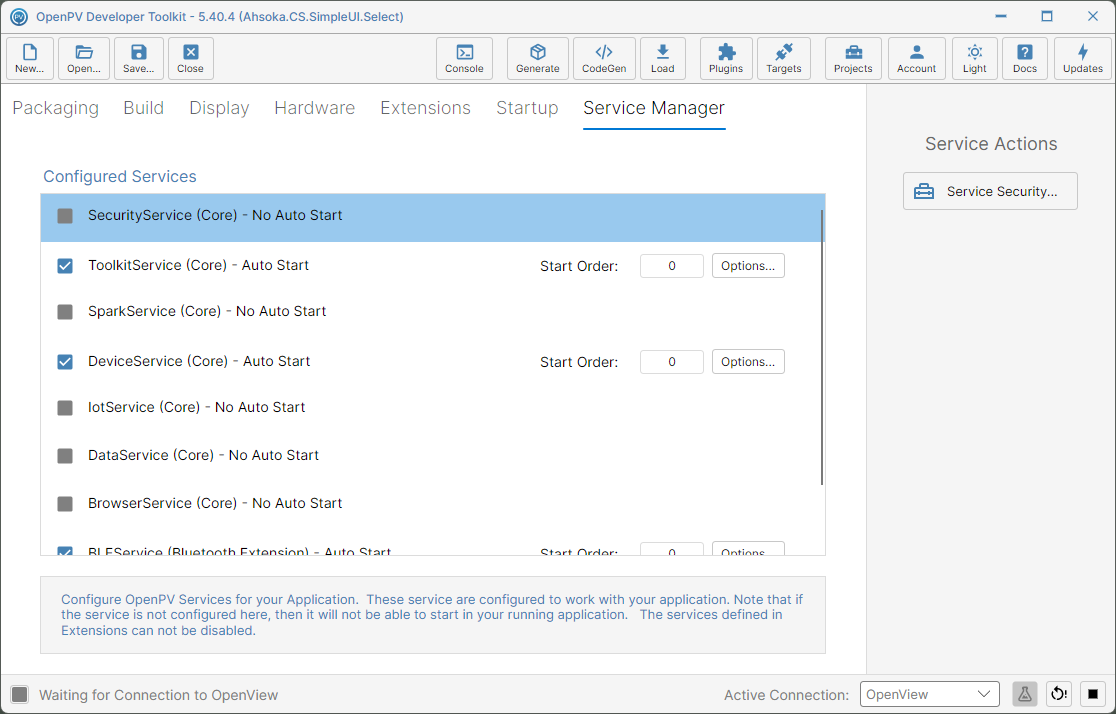
Task: Click the Active Connection label
Action: (x=786, y=695)
